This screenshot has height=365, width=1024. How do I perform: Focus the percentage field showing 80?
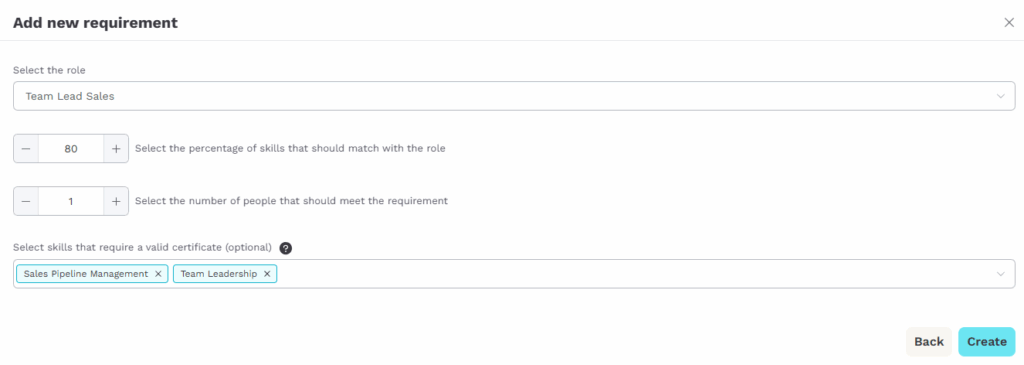(71, 148)
